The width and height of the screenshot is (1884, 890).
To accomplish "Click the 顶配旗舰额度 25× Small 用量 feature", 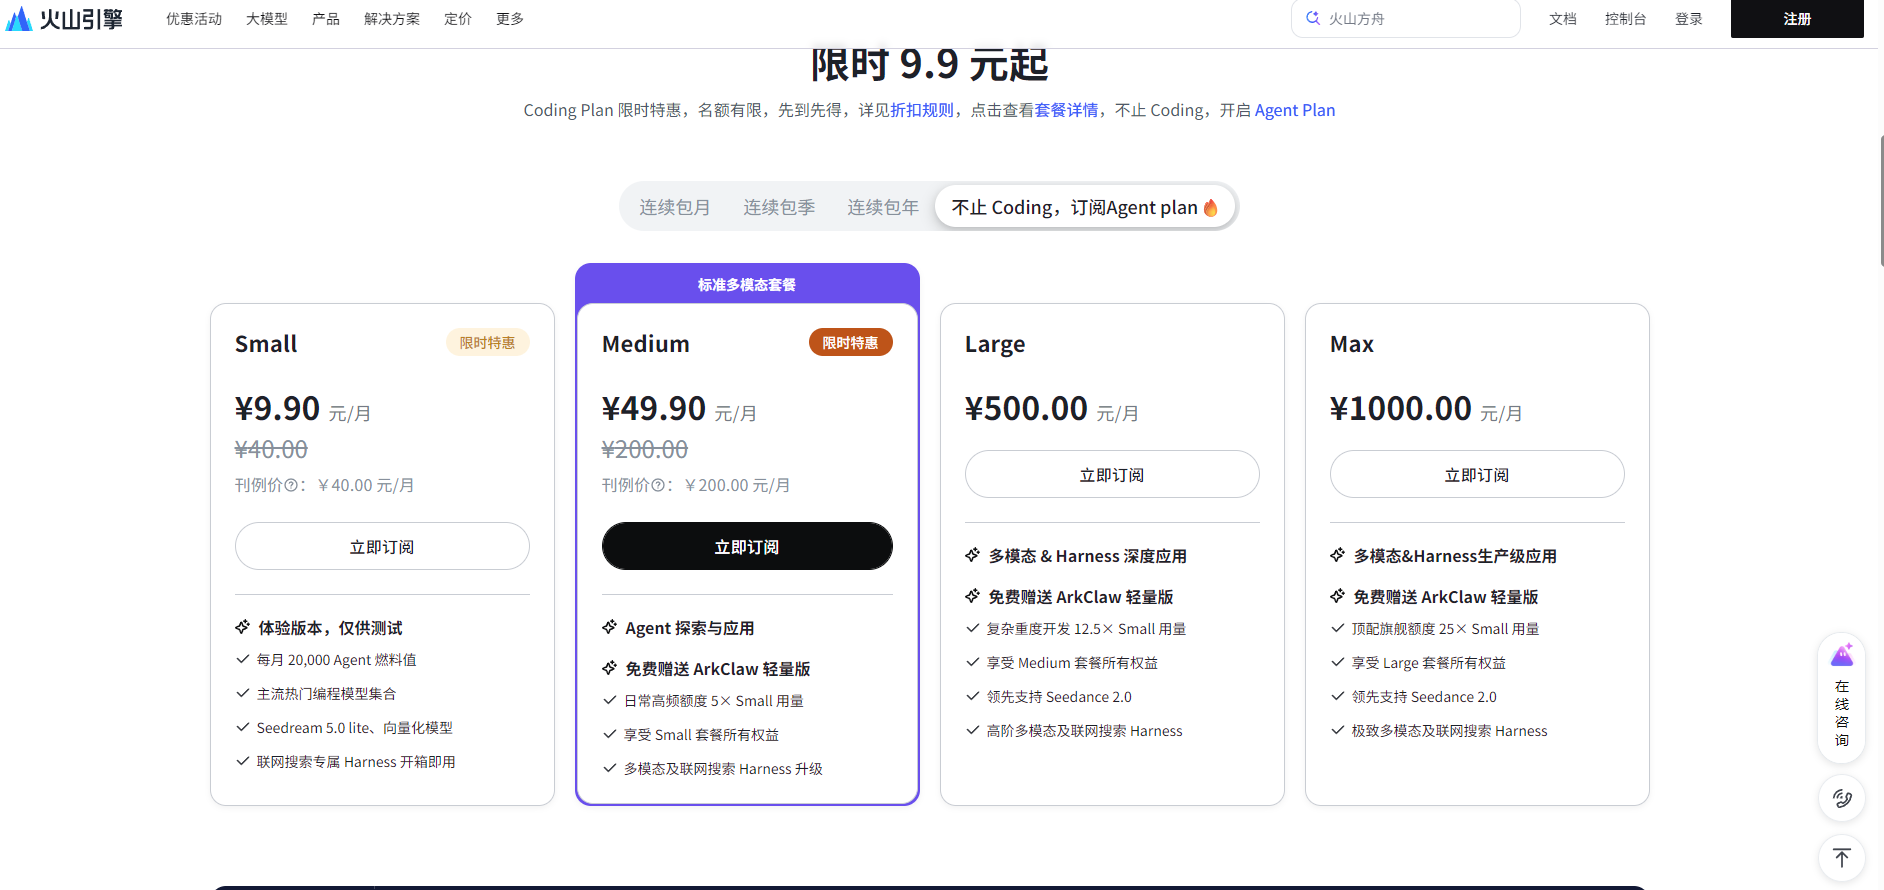I will [1445, 629].
